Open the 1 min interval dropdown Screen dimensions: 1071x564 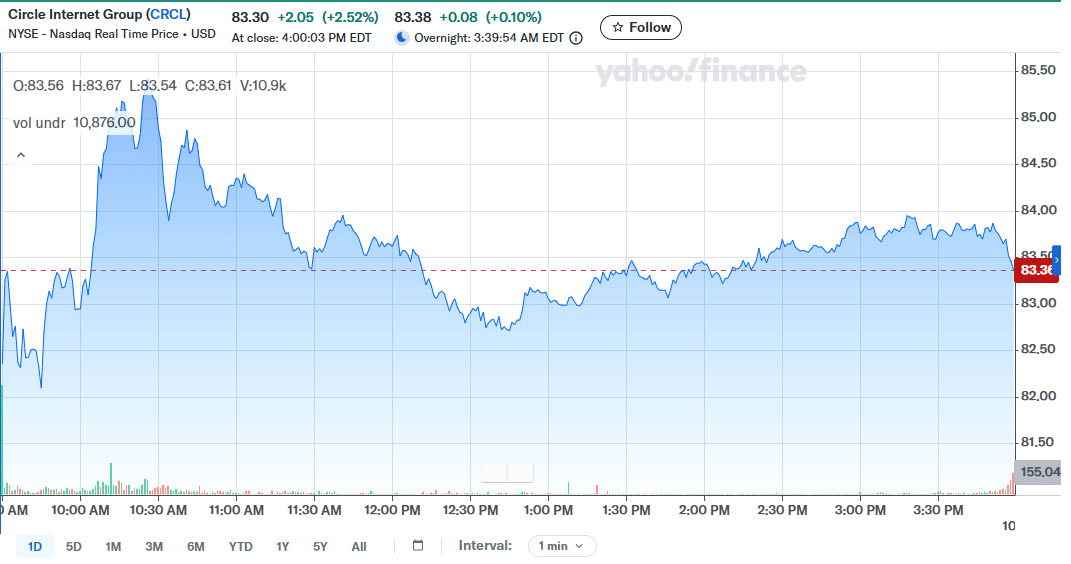click(561, 546)
